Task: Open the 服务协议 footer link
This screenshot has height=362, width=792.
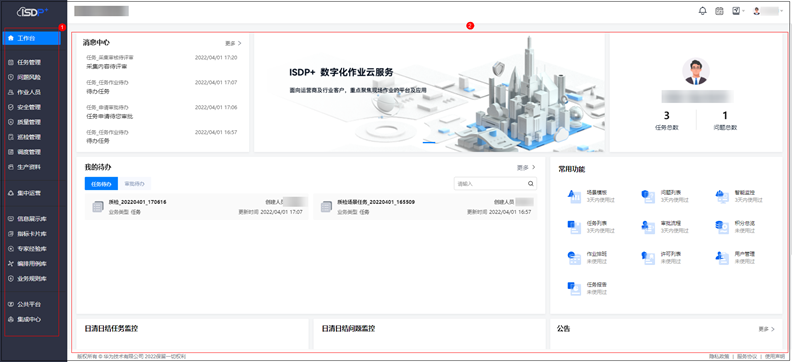Action: 748,357
